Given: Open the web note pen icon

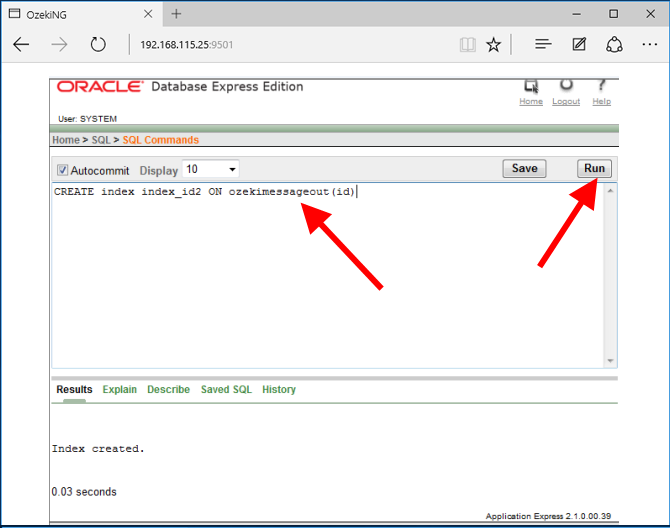Looking at the screenshot, I should pyautogui.click(x=579, y=44).
